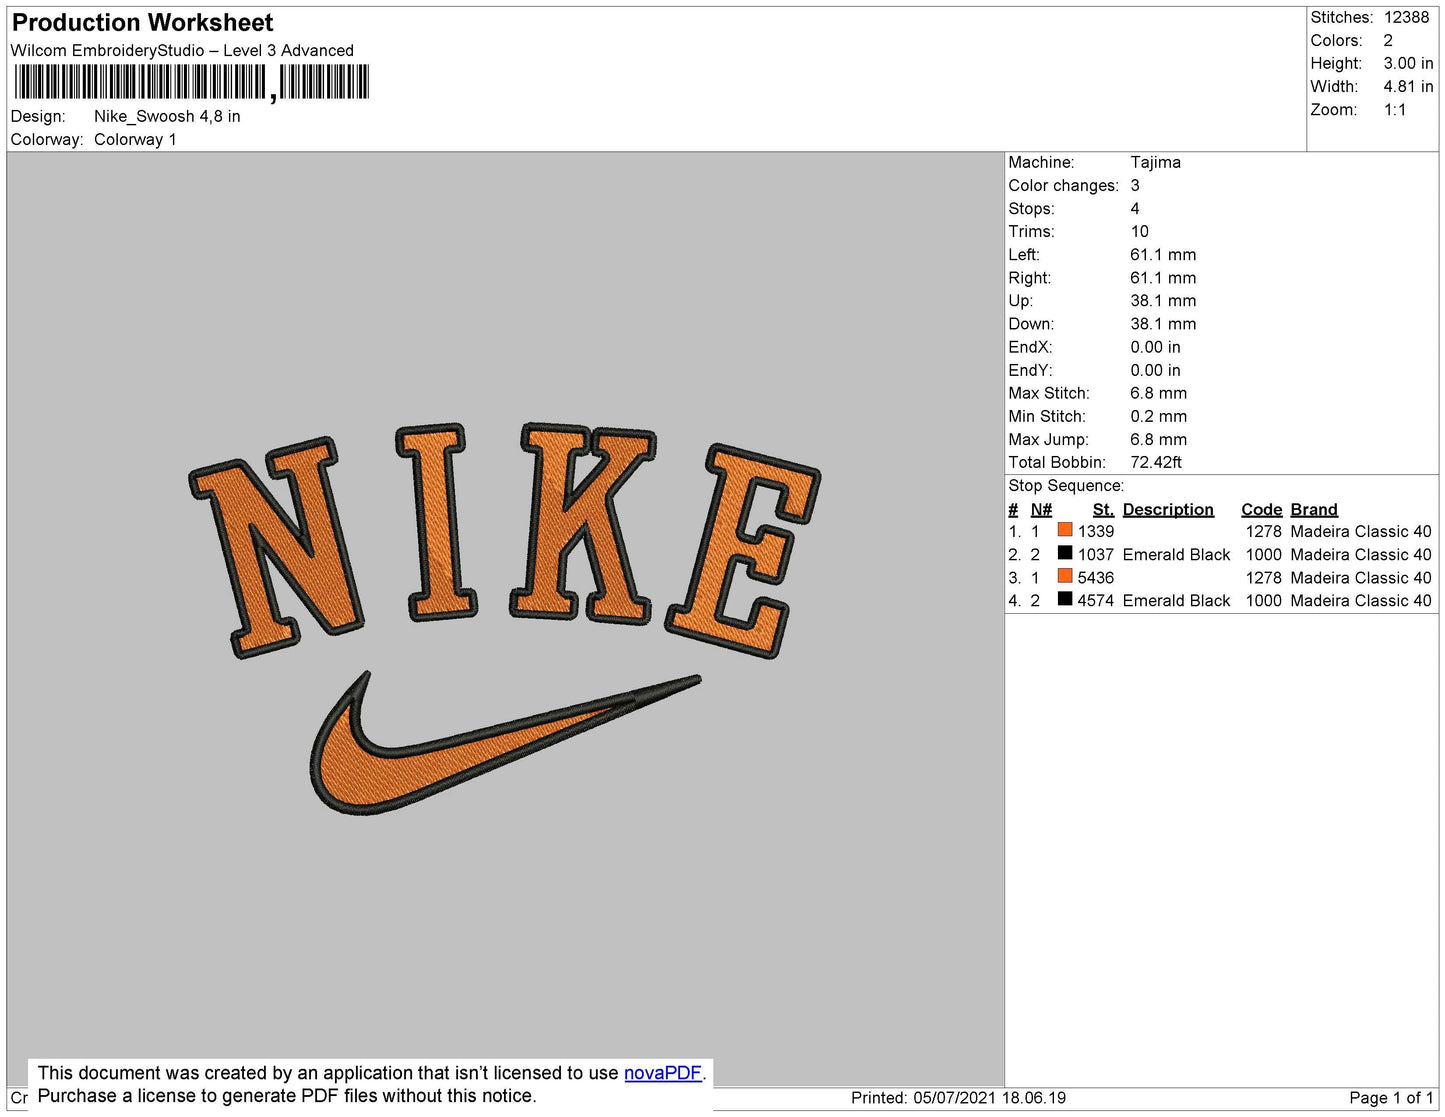Select the Height value '3.00 in'
This screenshot has height=1117, width=1445.
coord(1408,63)
